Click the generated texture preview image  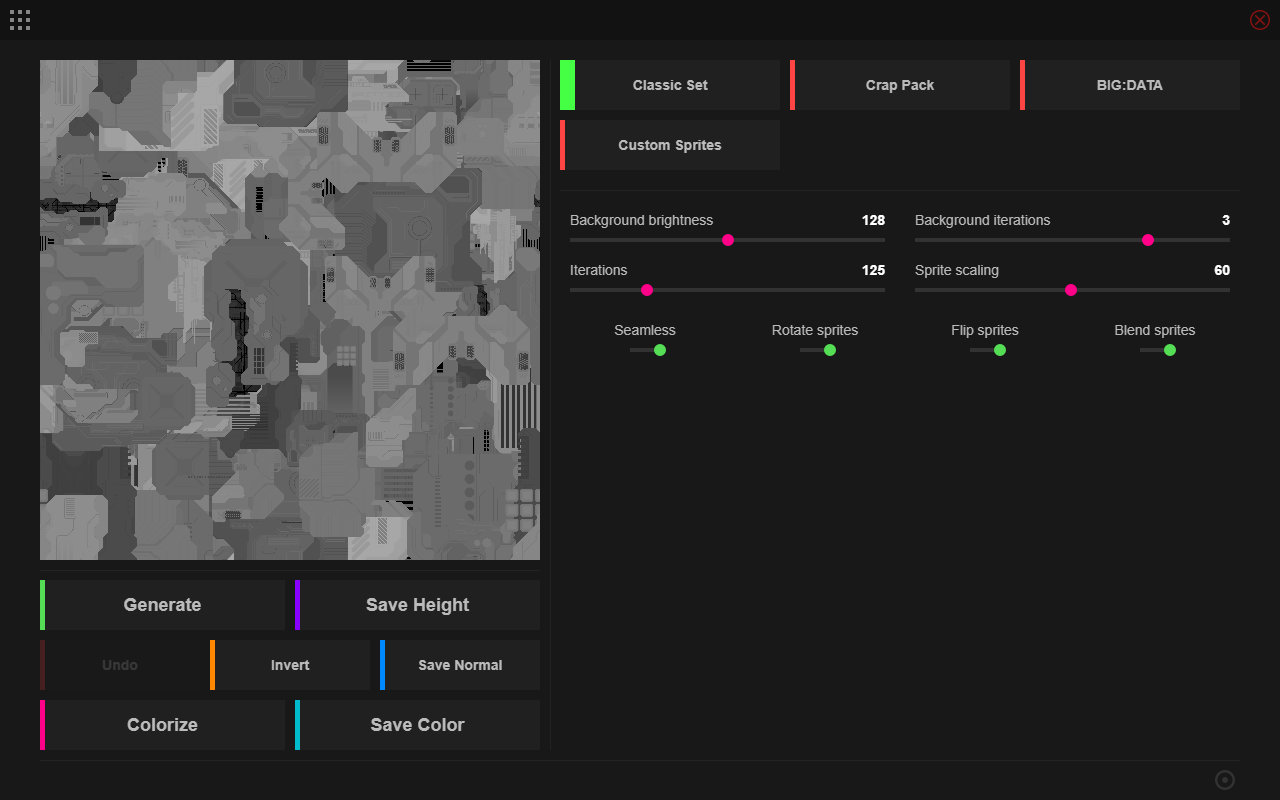click(x=290, y=310)
